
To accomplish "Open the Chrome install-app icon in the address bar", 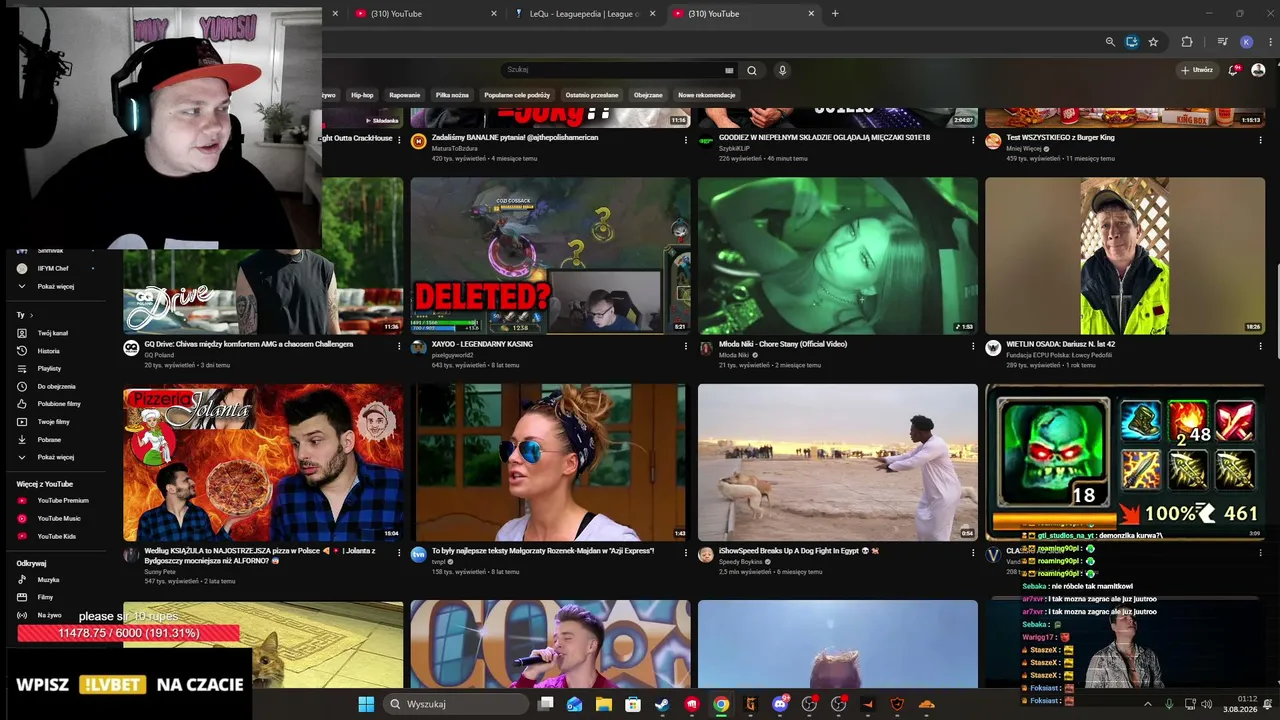I will (1132, 42).
